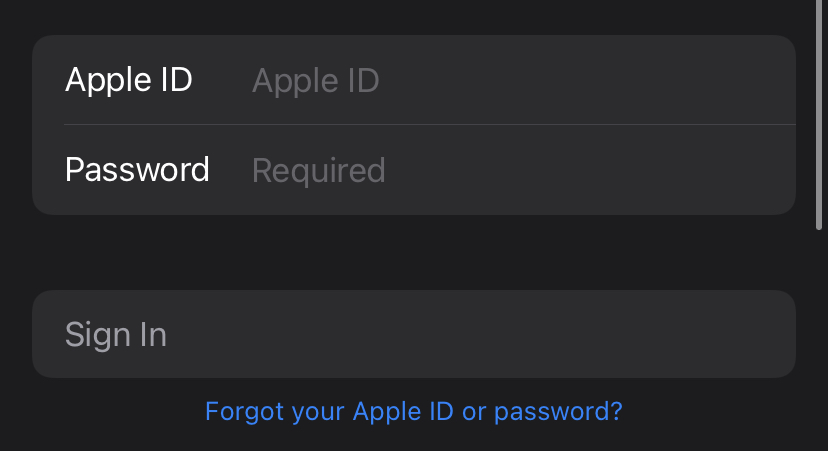Click the Sign In text label
Screen dimensions: 828x451
pos(116,335)
